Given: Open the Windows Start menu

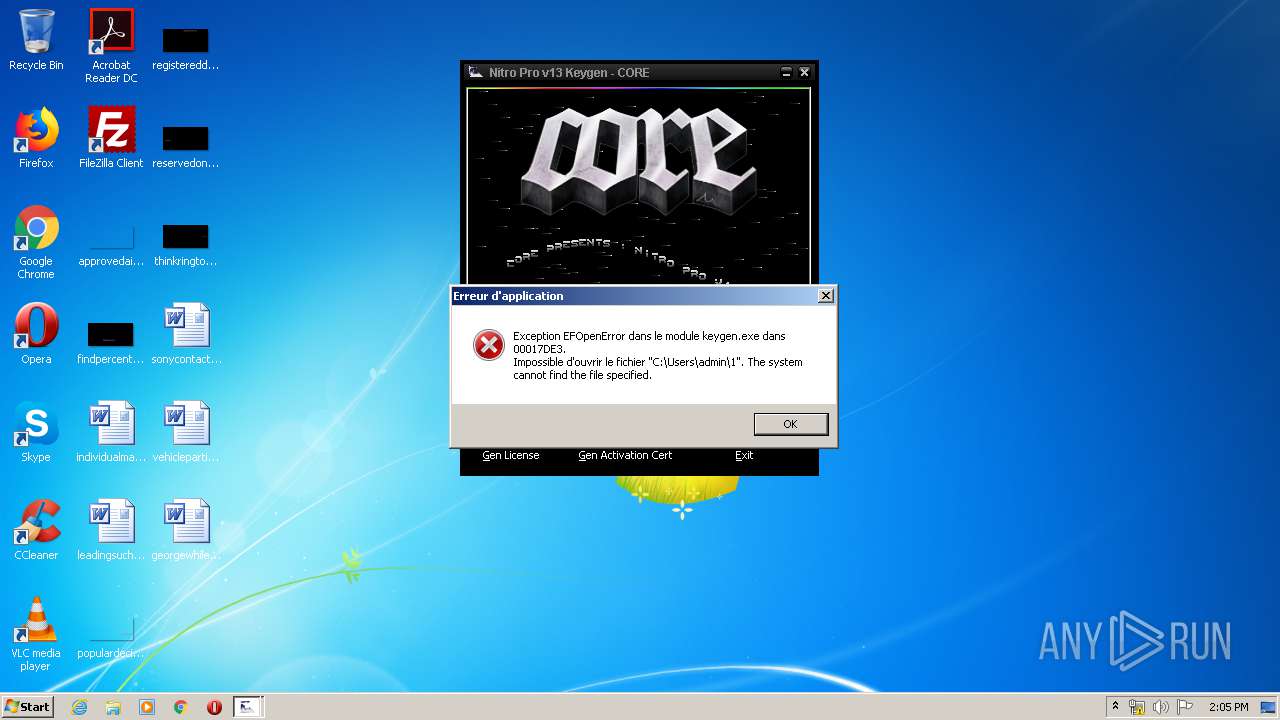Looking at the screenshot, I should [x=27, y=706].
